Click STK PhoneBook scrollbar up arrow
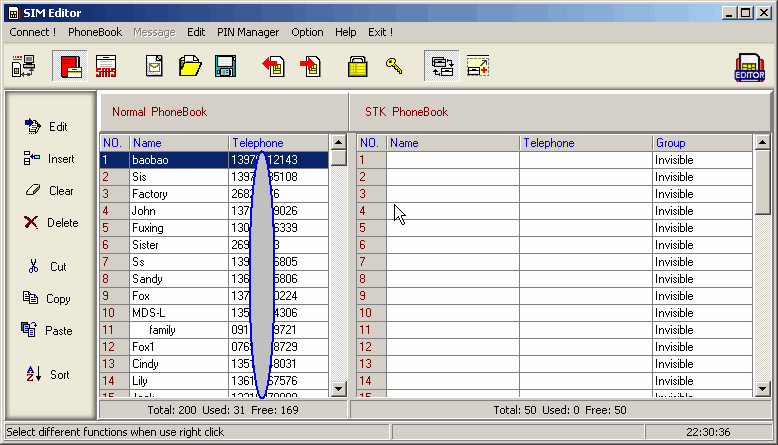 (x=763, y=142)
